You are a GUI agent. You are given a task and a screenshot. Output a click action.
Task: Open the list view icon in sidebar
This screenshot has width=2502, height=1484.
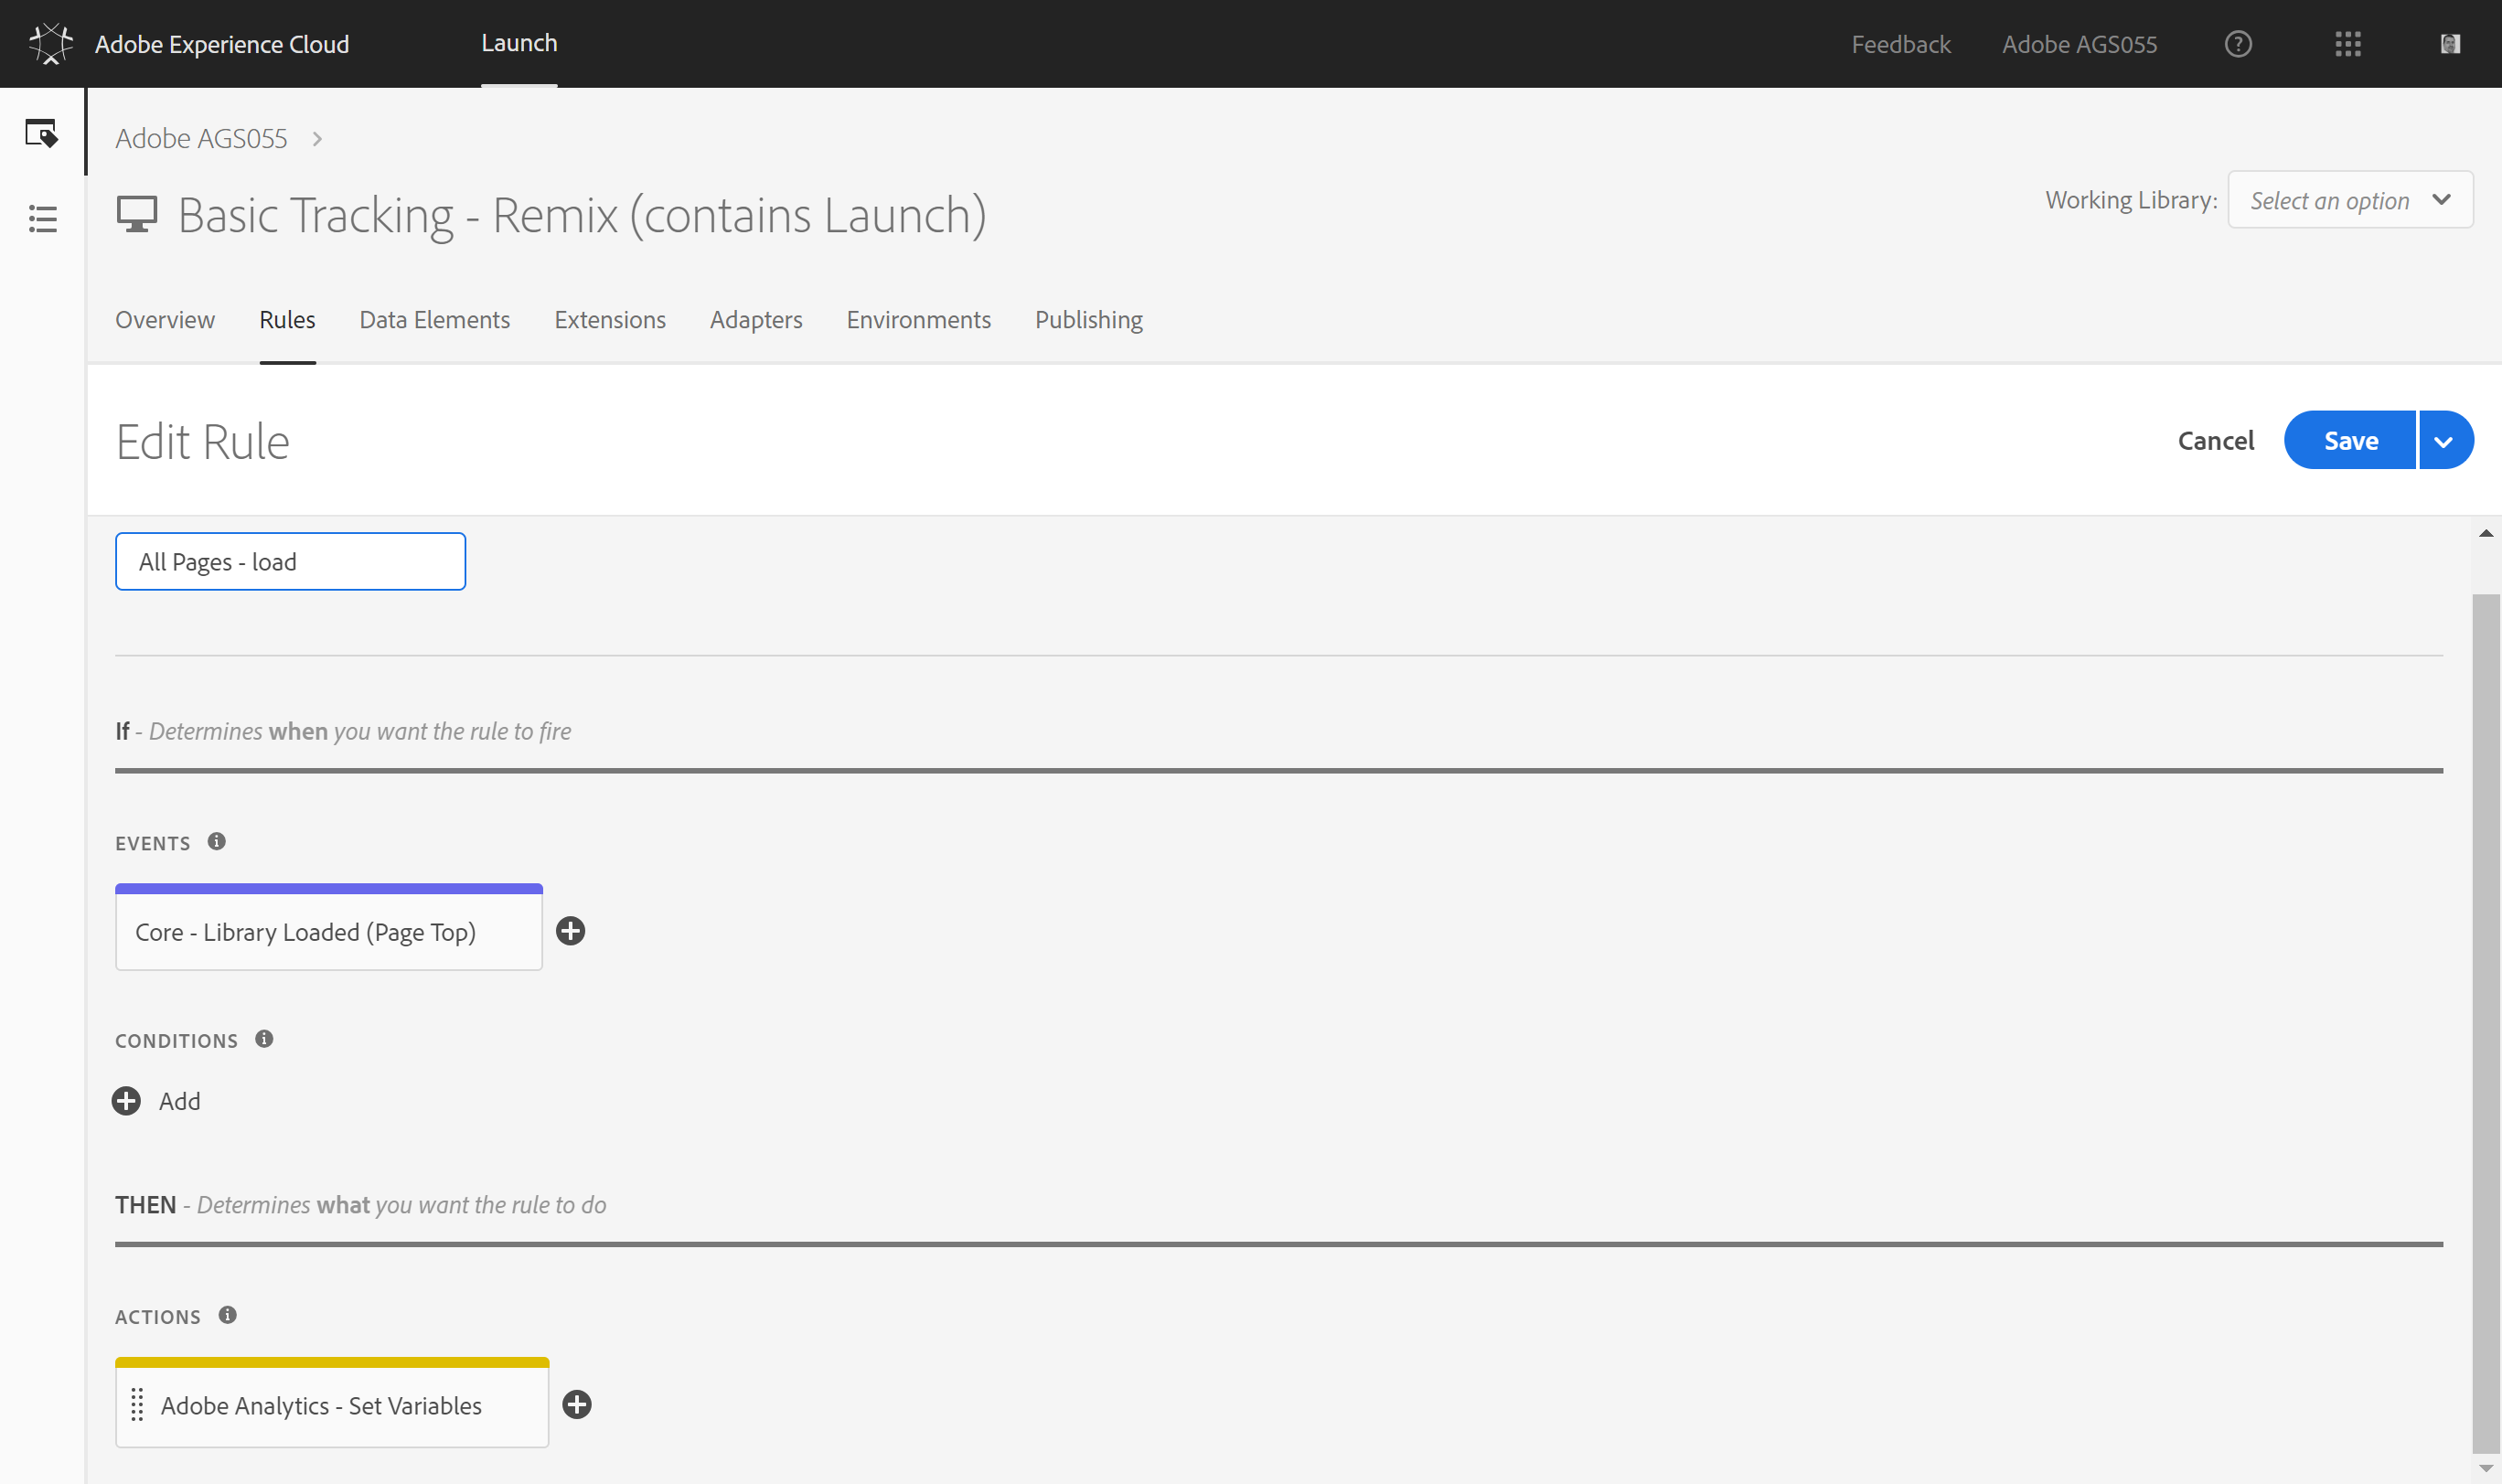pos(42,219)
